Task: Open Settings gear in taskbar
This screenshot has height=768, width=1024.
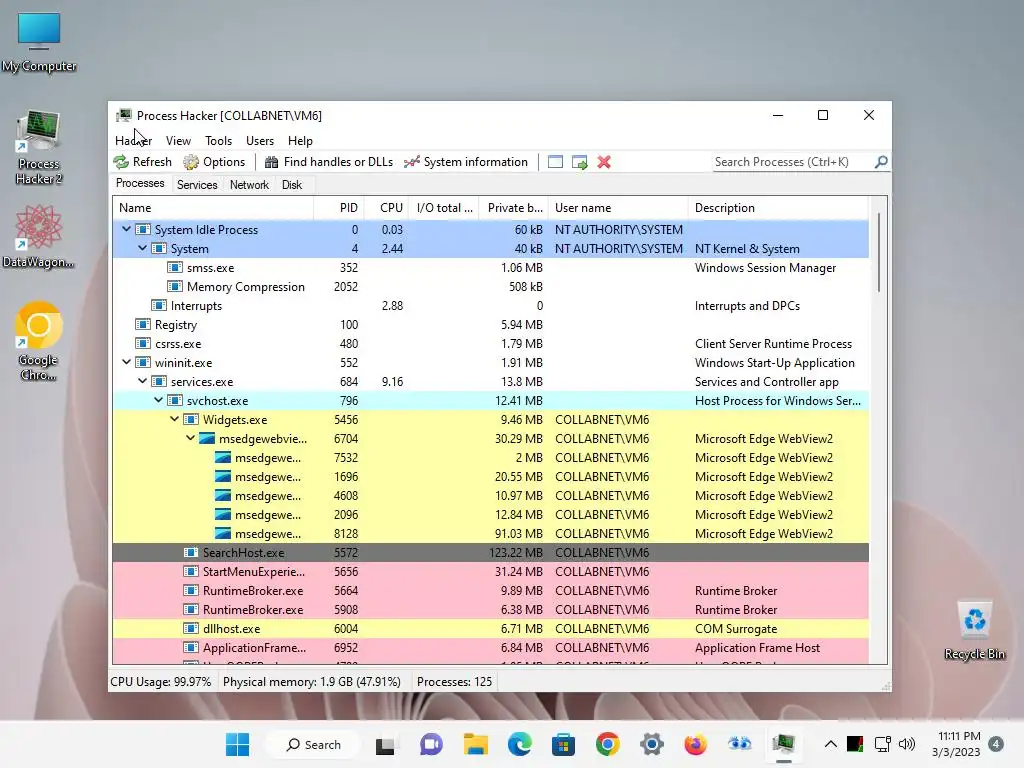Action: coord(652,744)
